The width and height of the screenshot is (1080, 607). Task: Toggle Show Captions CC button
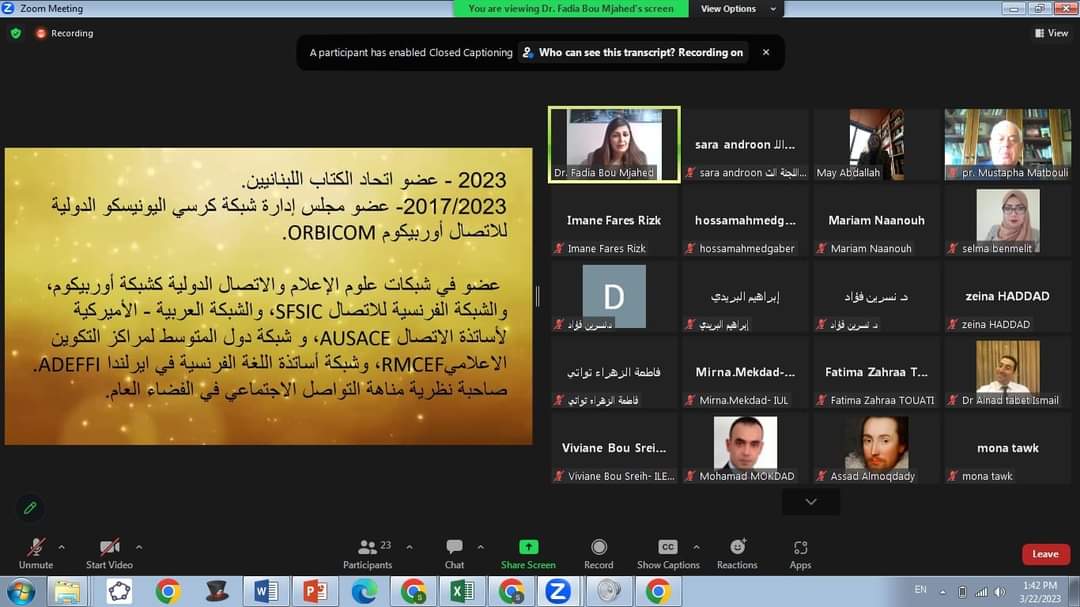(668, 547)
